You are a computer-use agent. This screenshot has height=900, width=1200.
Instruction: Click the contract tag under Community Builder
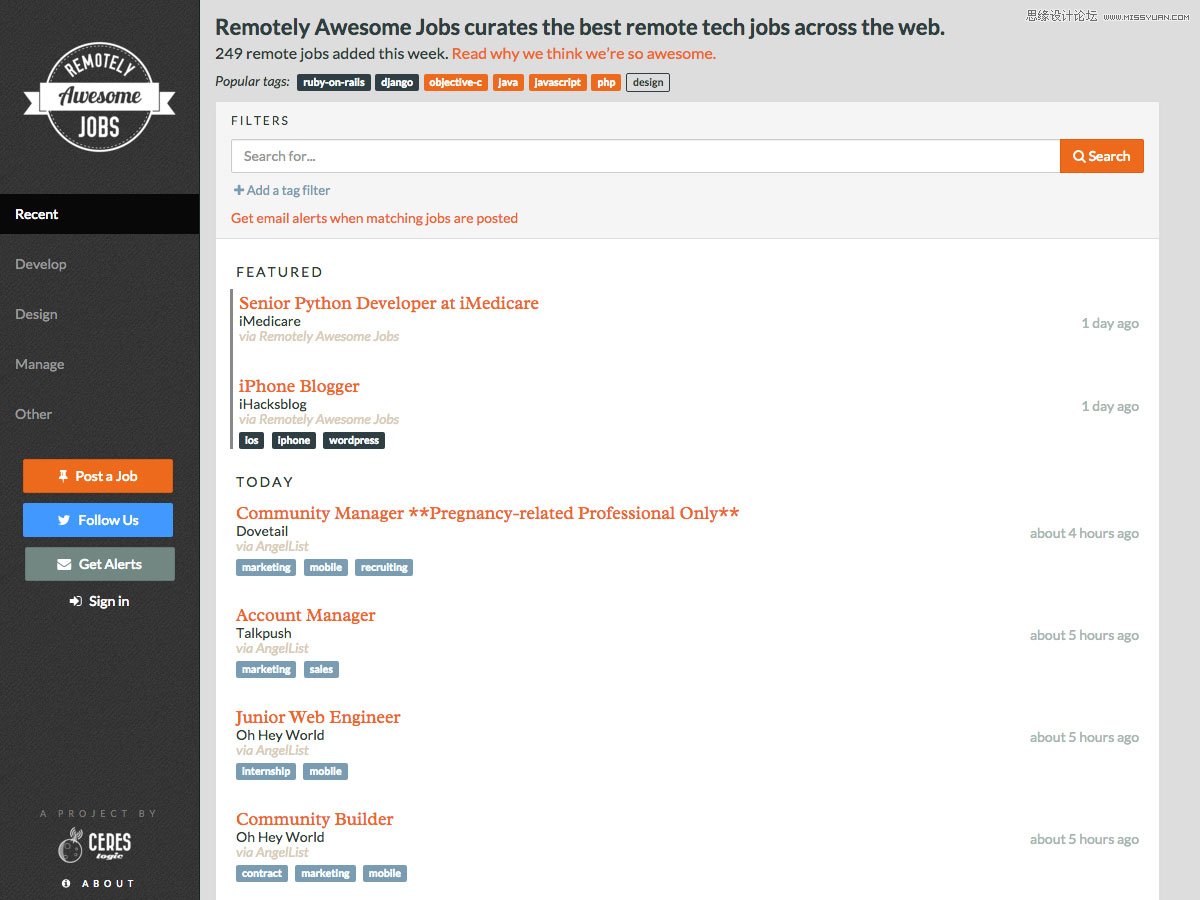pos(262,873)
